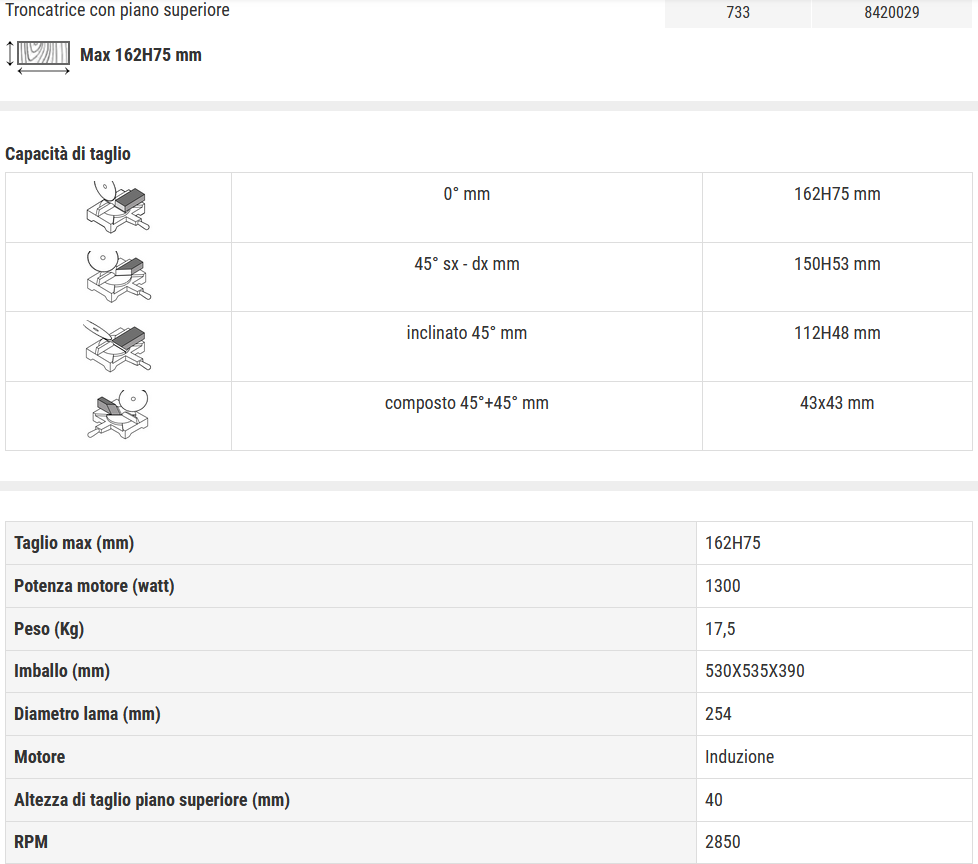Click the Motore value Induzione
The height and width of the screenshot is (864, 978).
coord(740,757)
